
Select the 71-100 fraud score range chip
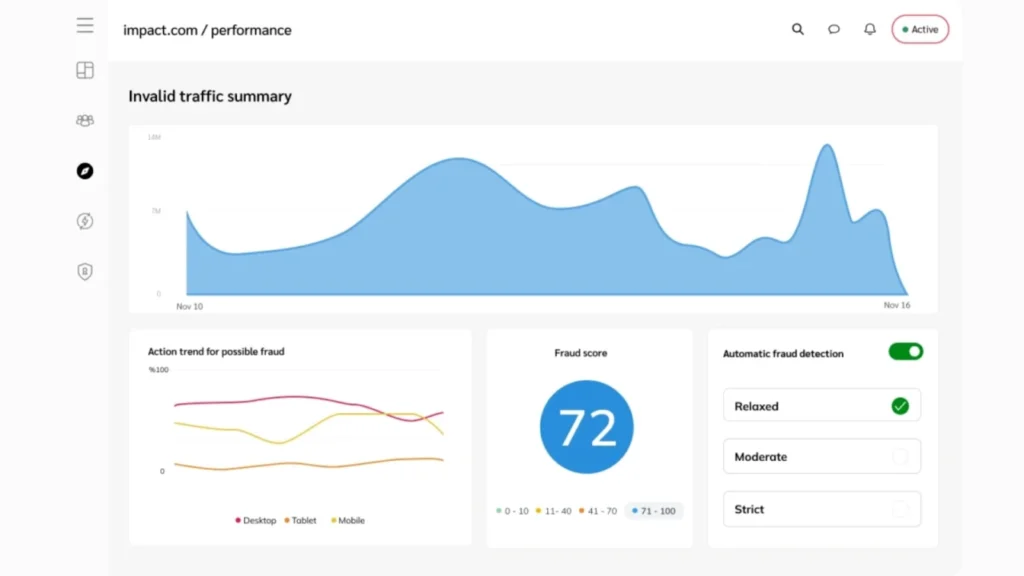click(655, 511)
